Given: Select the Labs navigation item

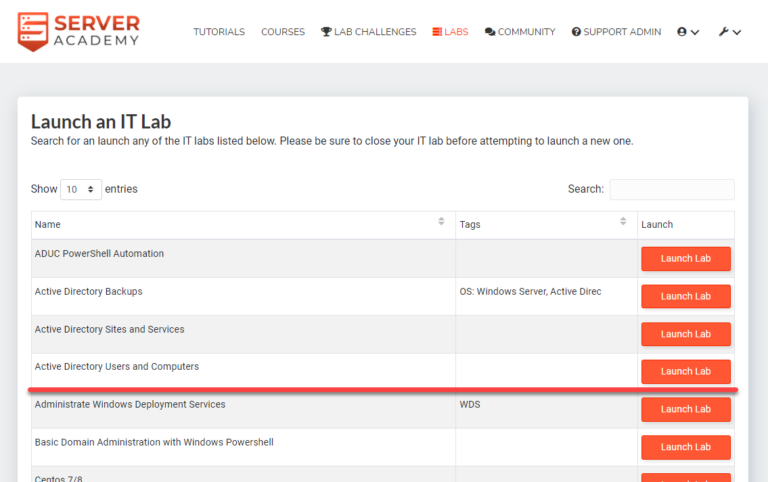Looking at the screenshot, I should (x=450, y=32).
